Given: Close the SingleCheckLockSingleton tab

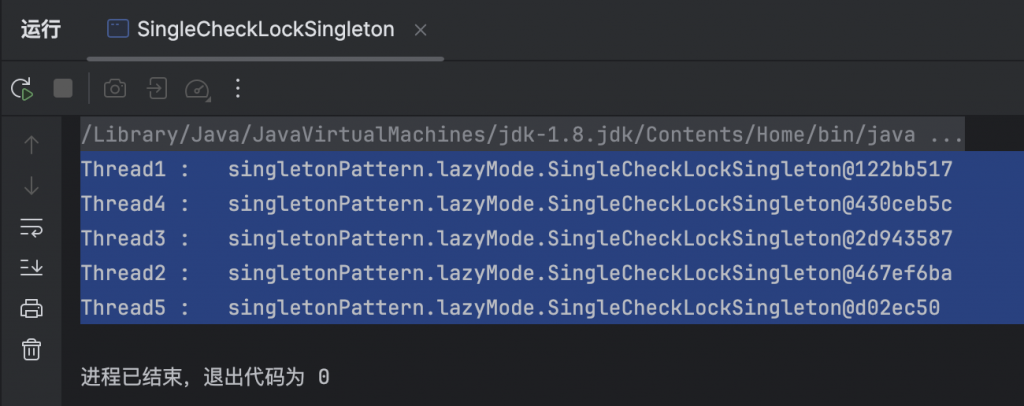Looking at the screenshot, I should 421,30.
